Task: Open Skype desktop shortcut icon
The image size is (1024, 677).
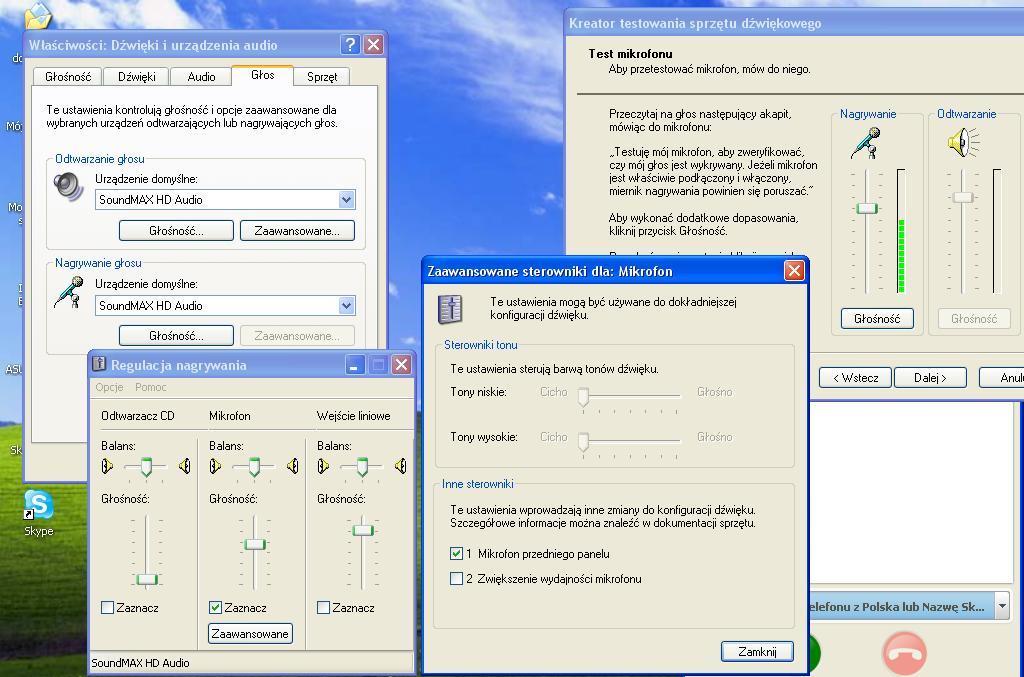Action: pyautogui.click(x=39, y=506)
